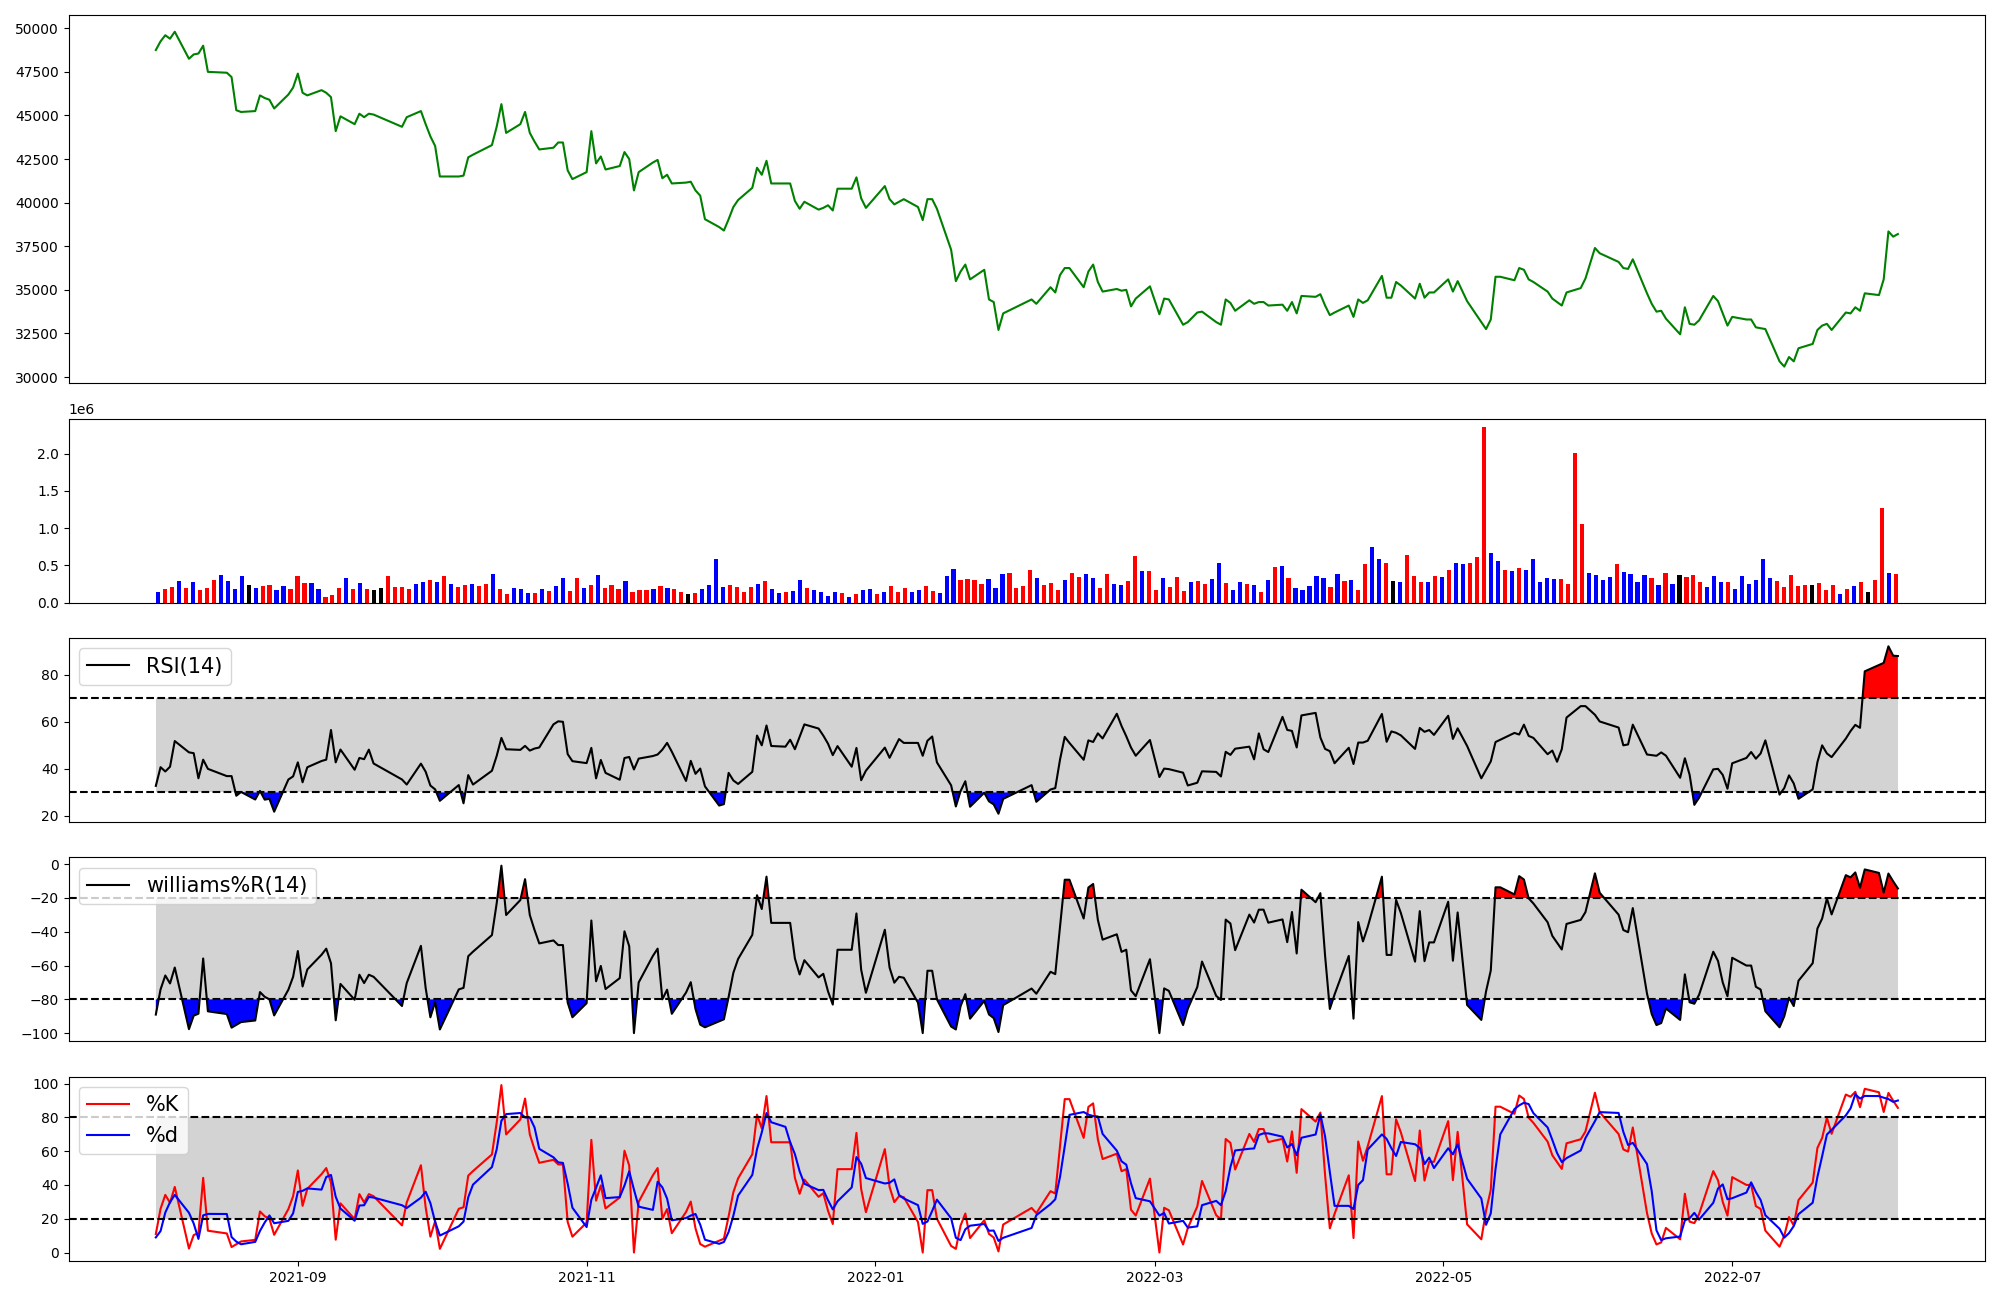Click the 1e6 volume scale label
The height and width of the screenshot is (1300, 2000).
(x=82, y=410)
